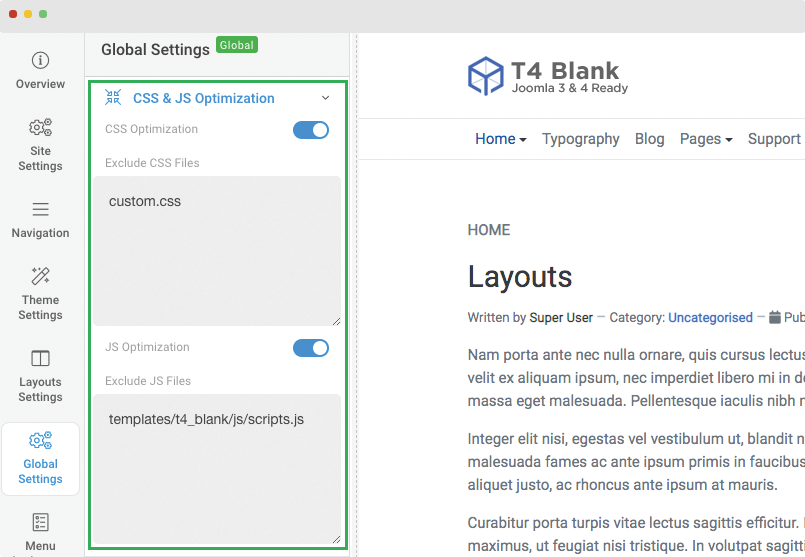
Task: Click the Joomla 3 & 4 Ready tagline
Action: coord(570,88)
